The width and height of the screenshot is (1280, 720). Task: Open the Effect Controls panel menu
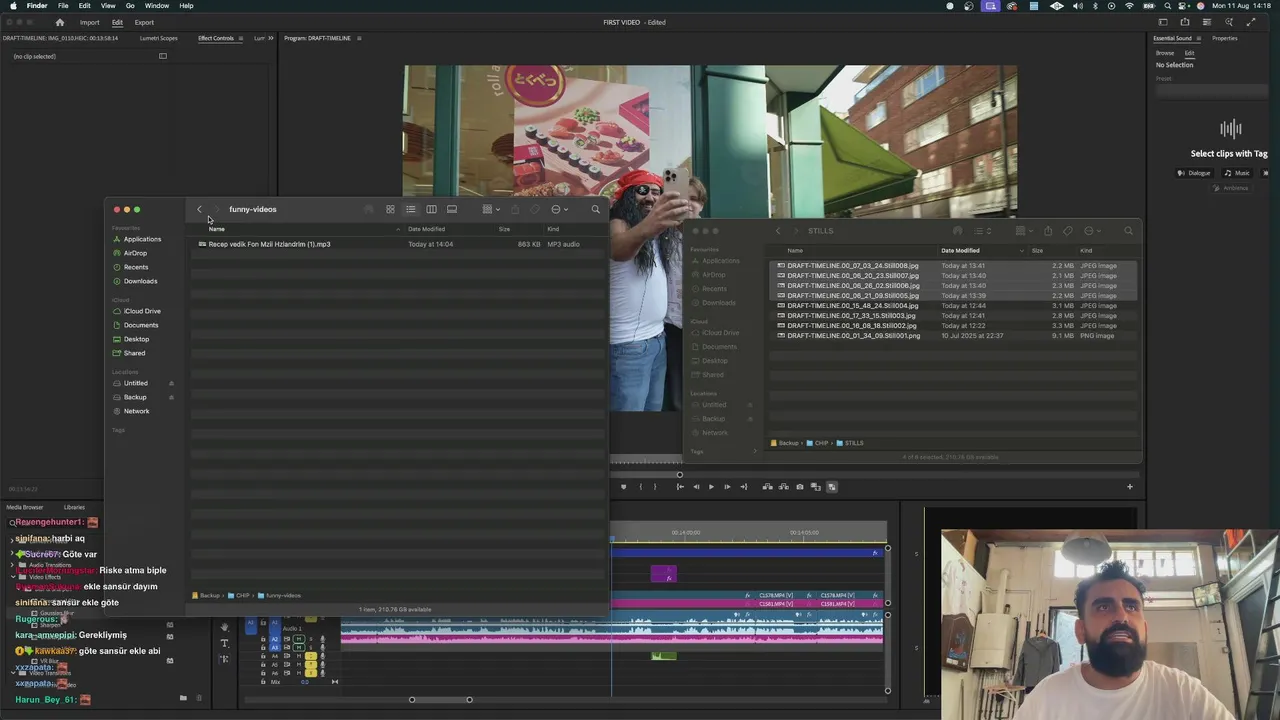pos(240,38)
